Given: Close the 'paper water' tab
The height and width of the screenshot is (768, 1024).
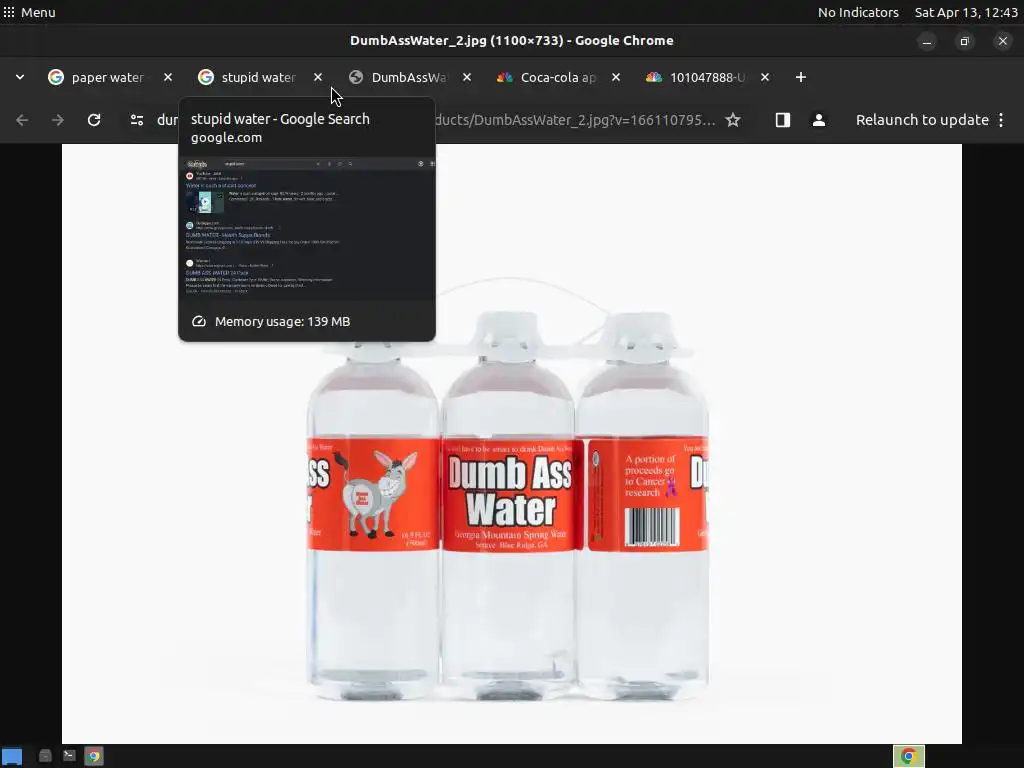Looking at the screenshot, I should 168,77.
